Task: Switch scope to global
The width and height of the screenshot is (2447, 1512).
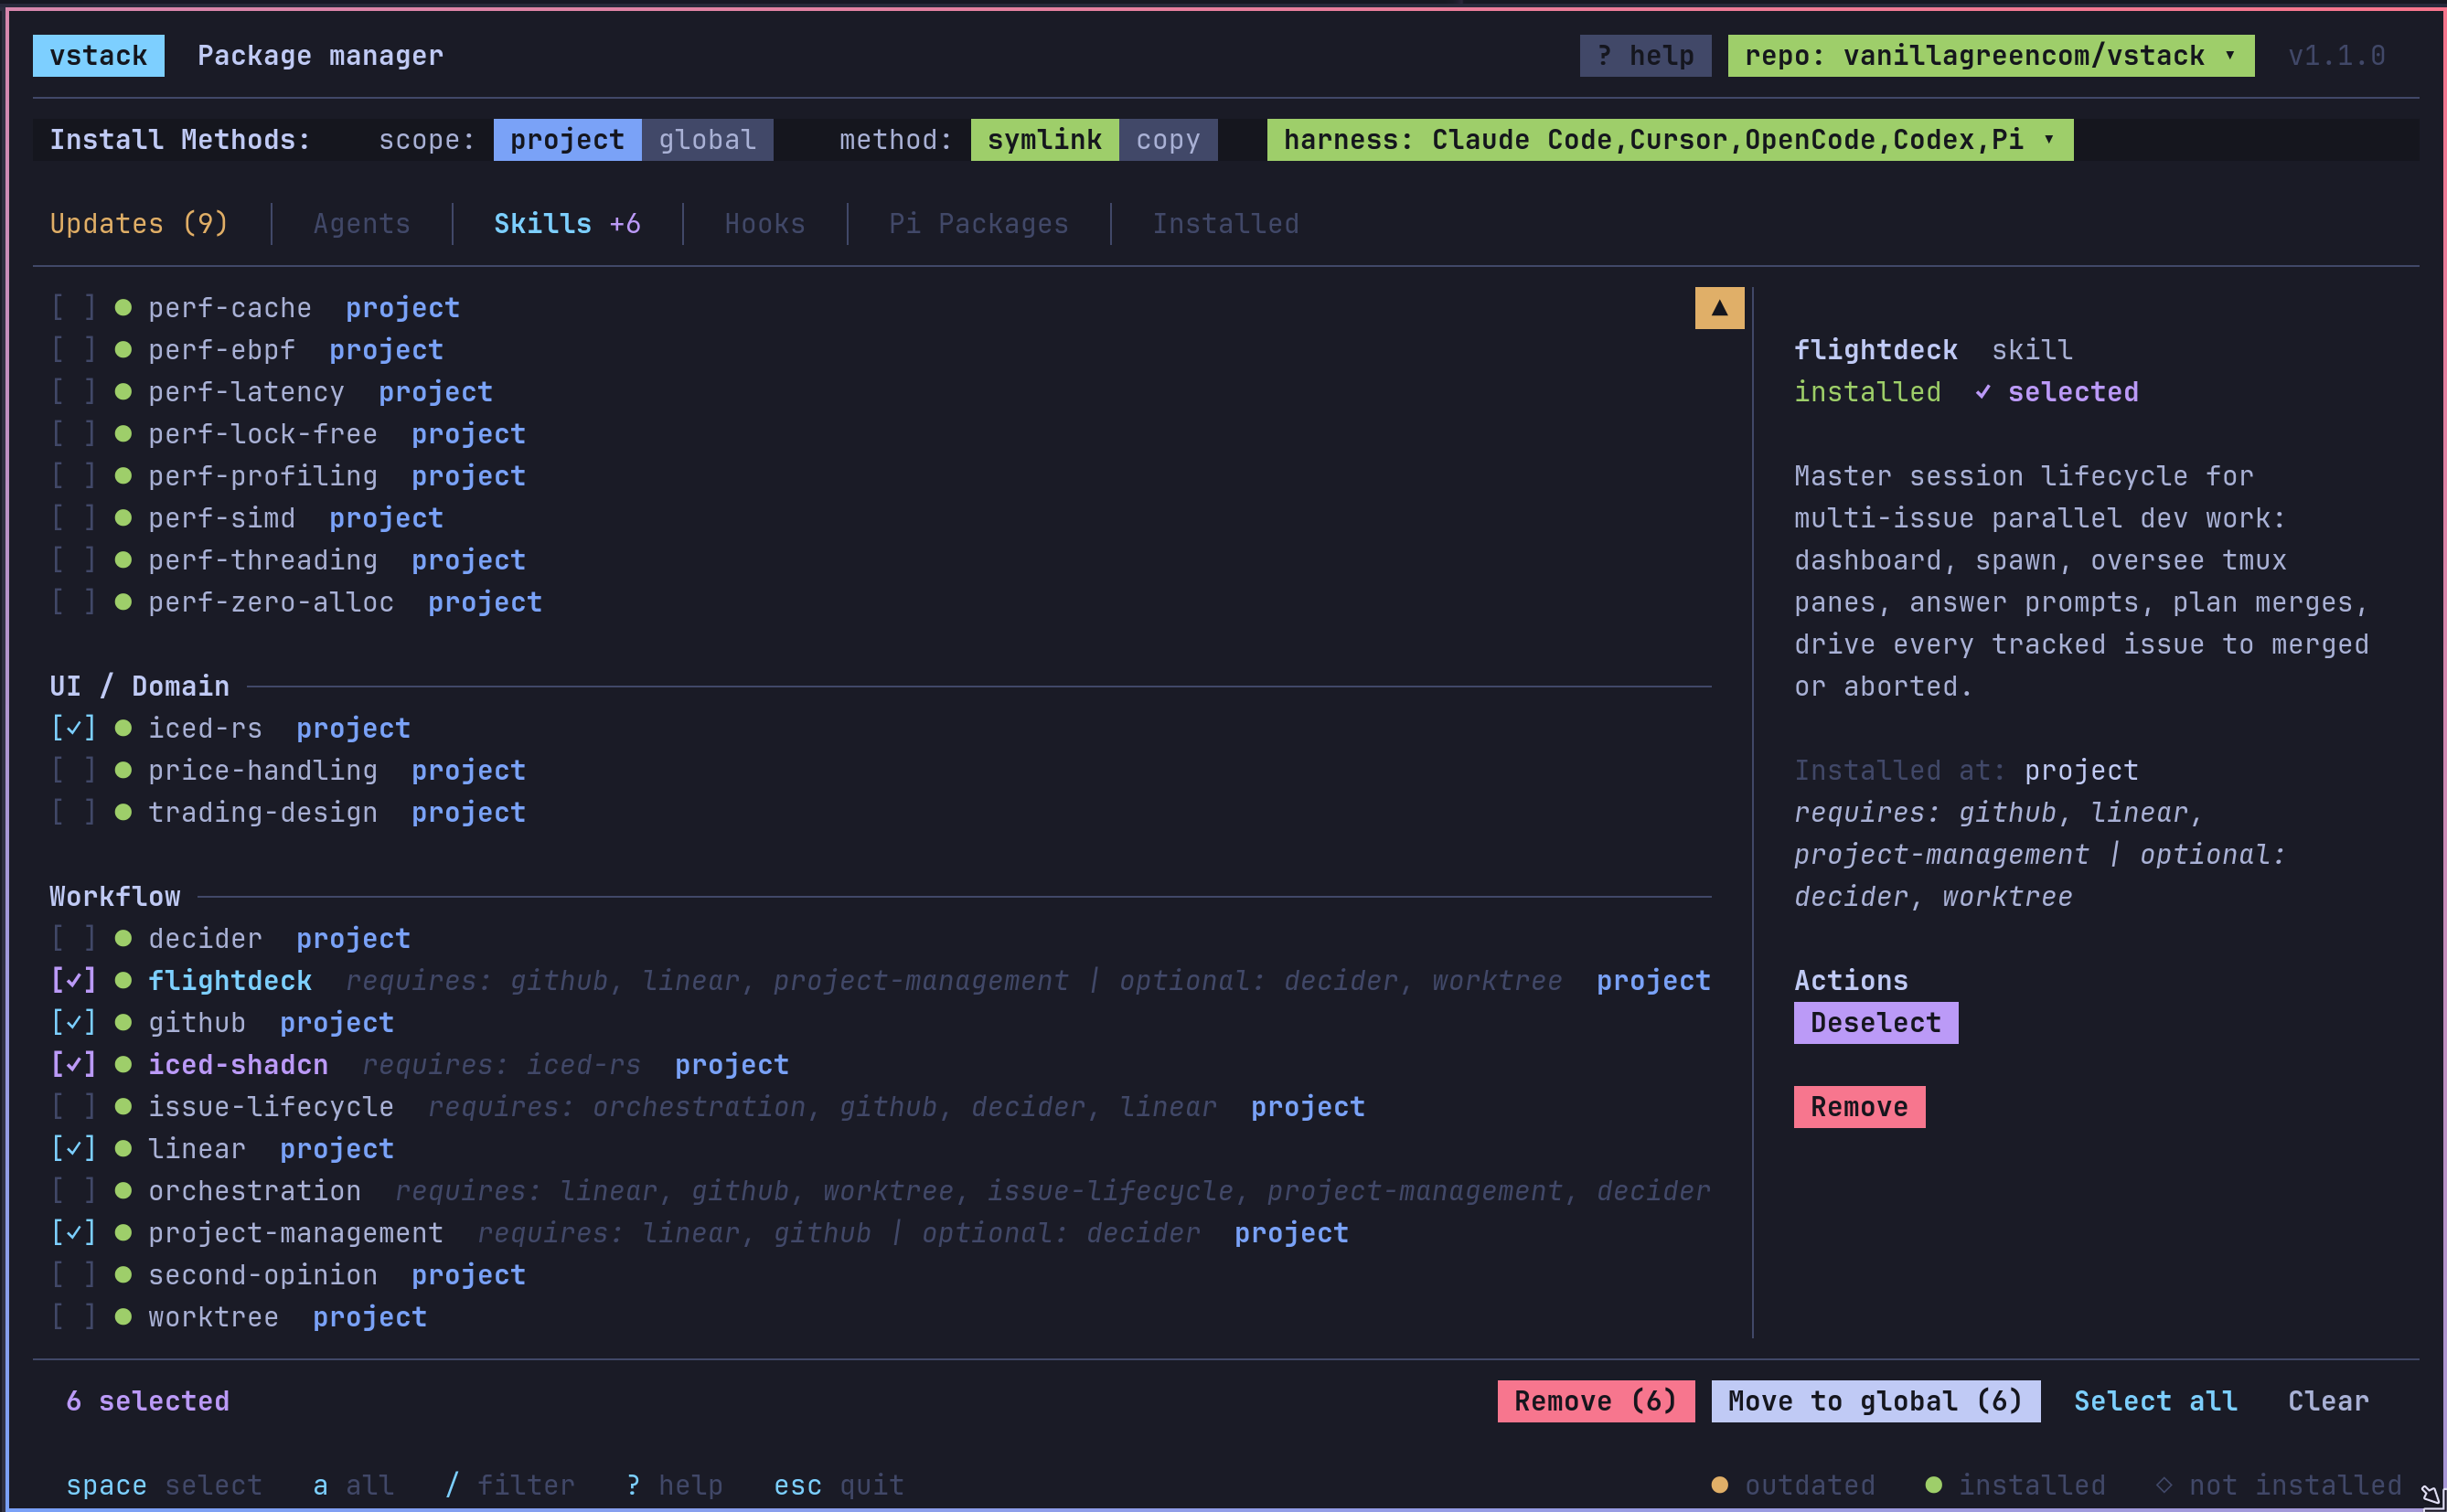Action: tap(707, 140)
